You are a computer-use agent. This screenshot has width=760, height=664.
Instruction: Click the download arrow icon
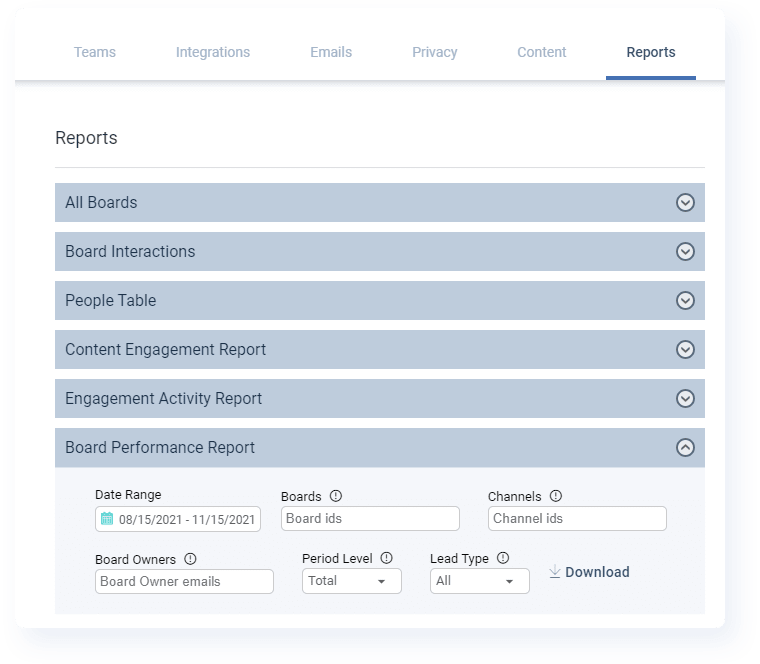point(555,572)
